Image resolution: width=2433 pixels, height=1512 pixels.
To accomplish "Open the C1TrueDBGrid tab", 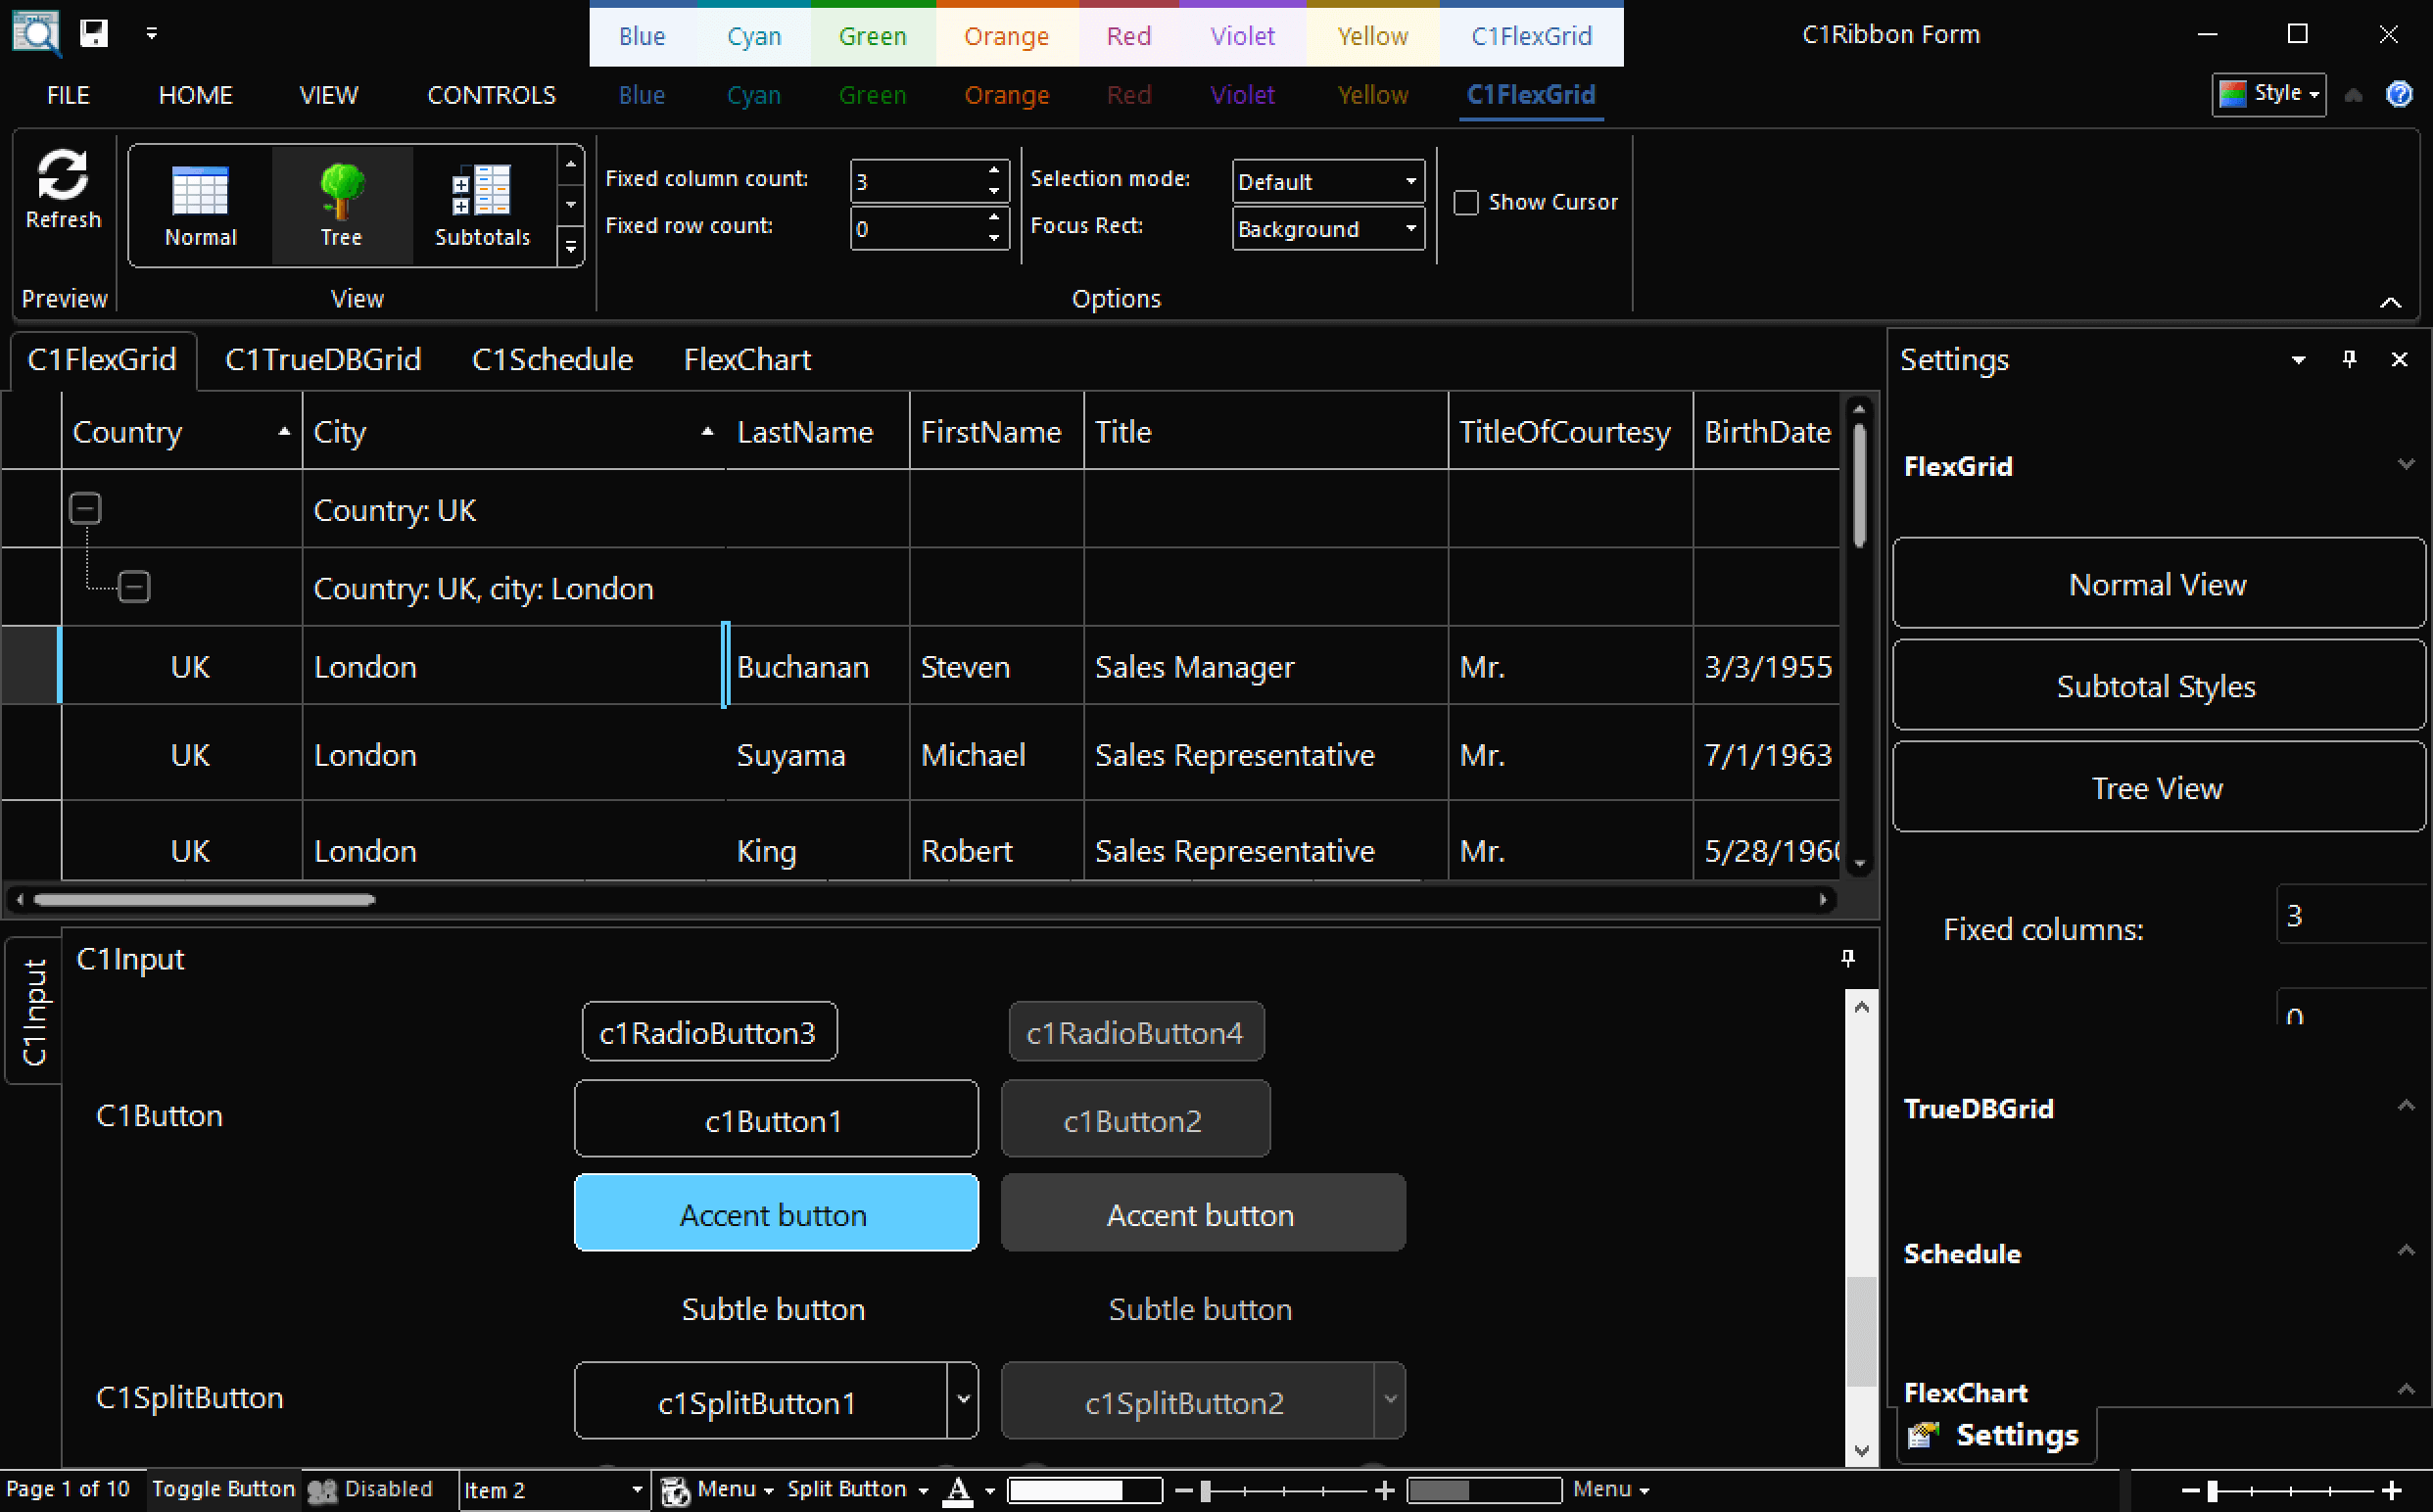I will (323, 359).
